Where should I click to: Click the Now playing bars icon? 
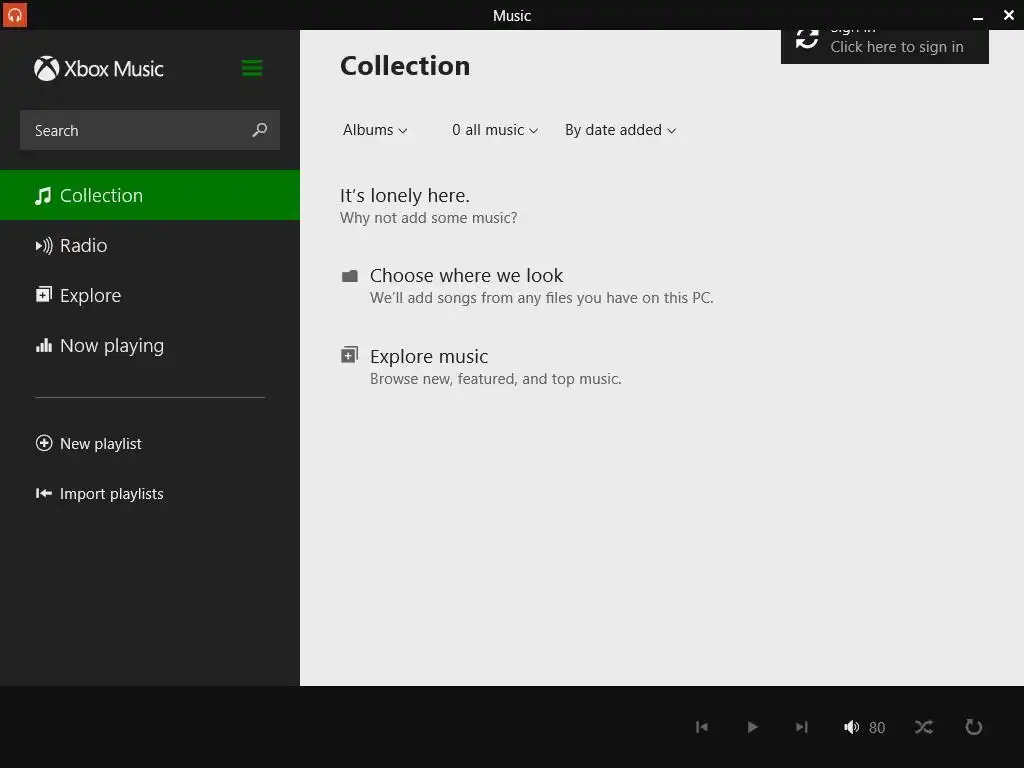coord(44,345)
